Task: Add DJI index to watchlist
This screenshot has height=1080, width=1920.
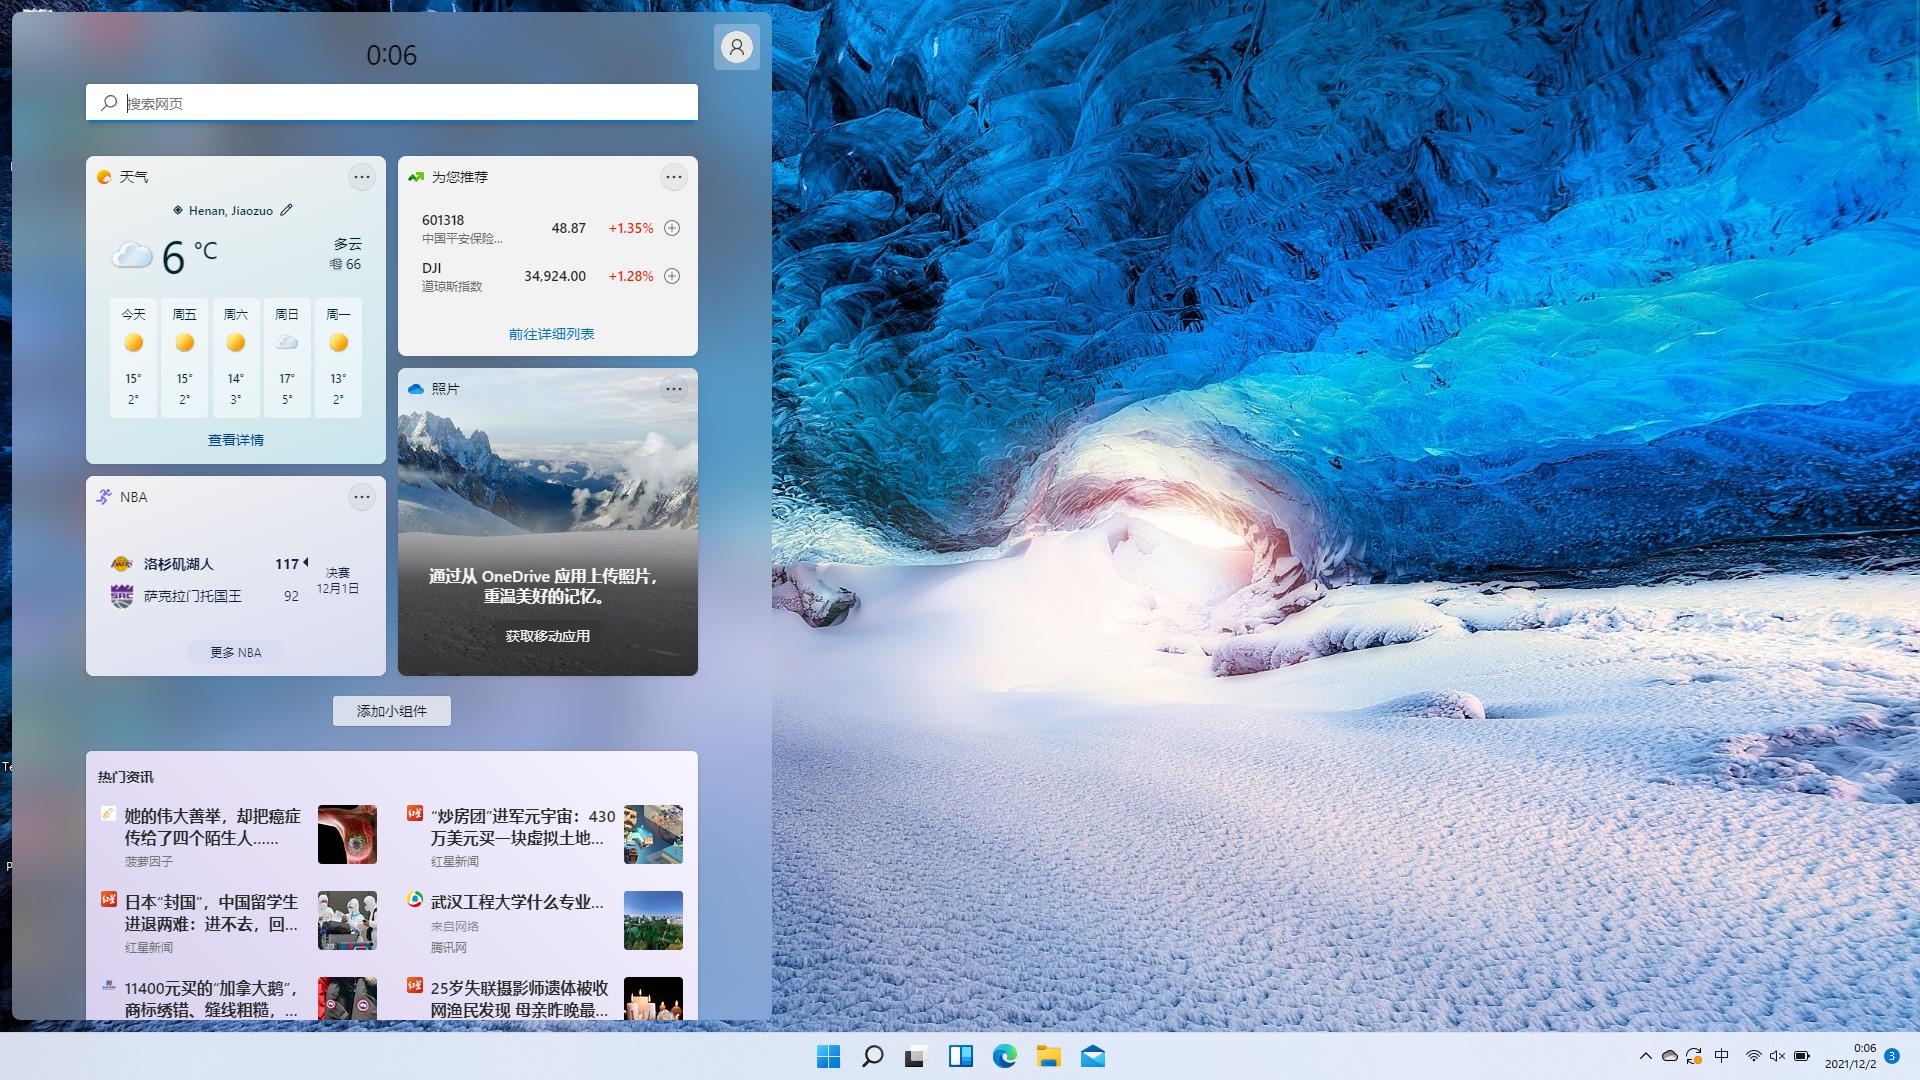Action: (x=672, y=276)
